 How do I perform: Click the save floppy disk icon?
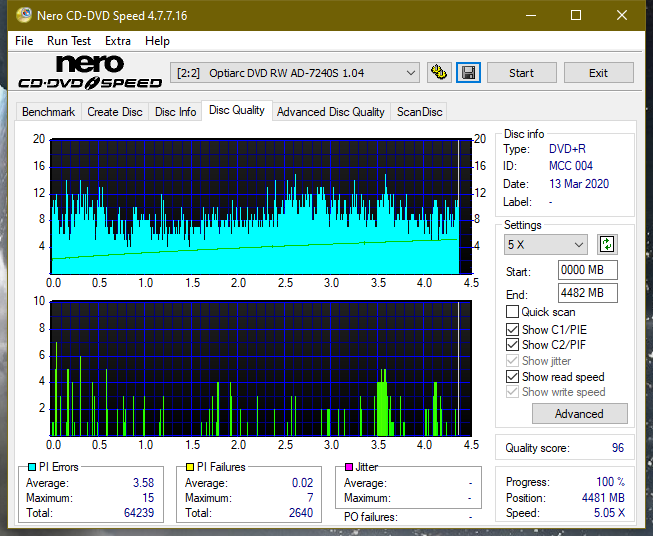coord(469,73)
